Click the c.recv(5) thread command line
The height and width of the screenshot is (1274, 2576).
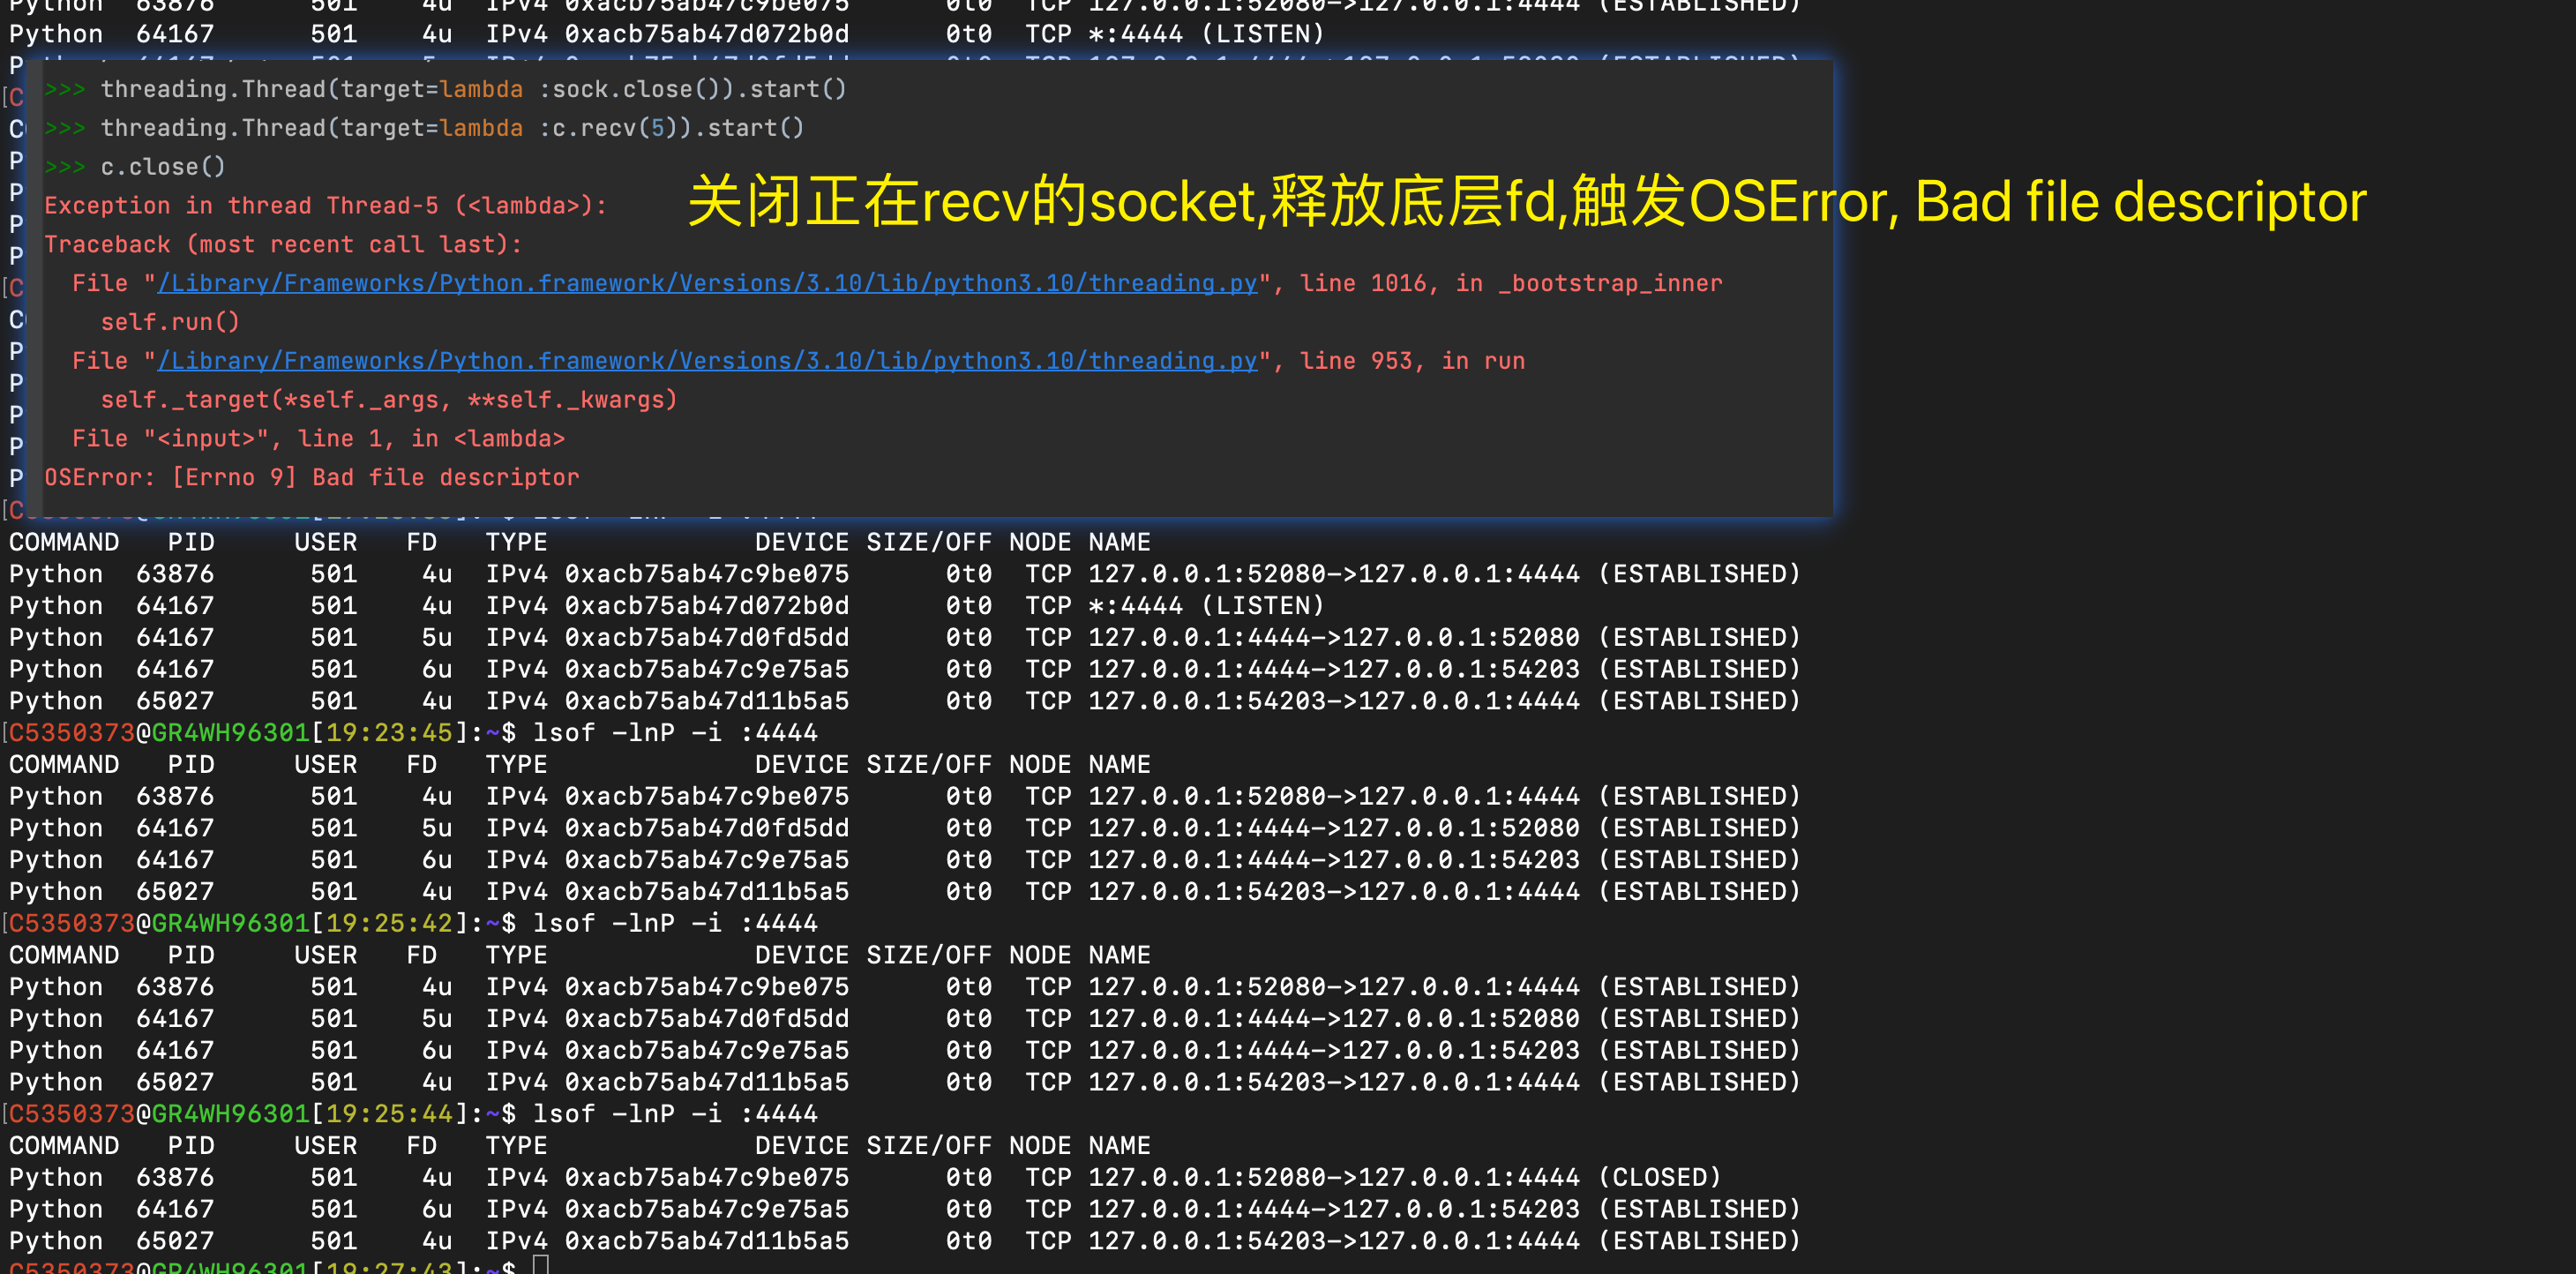pos(452,128)
